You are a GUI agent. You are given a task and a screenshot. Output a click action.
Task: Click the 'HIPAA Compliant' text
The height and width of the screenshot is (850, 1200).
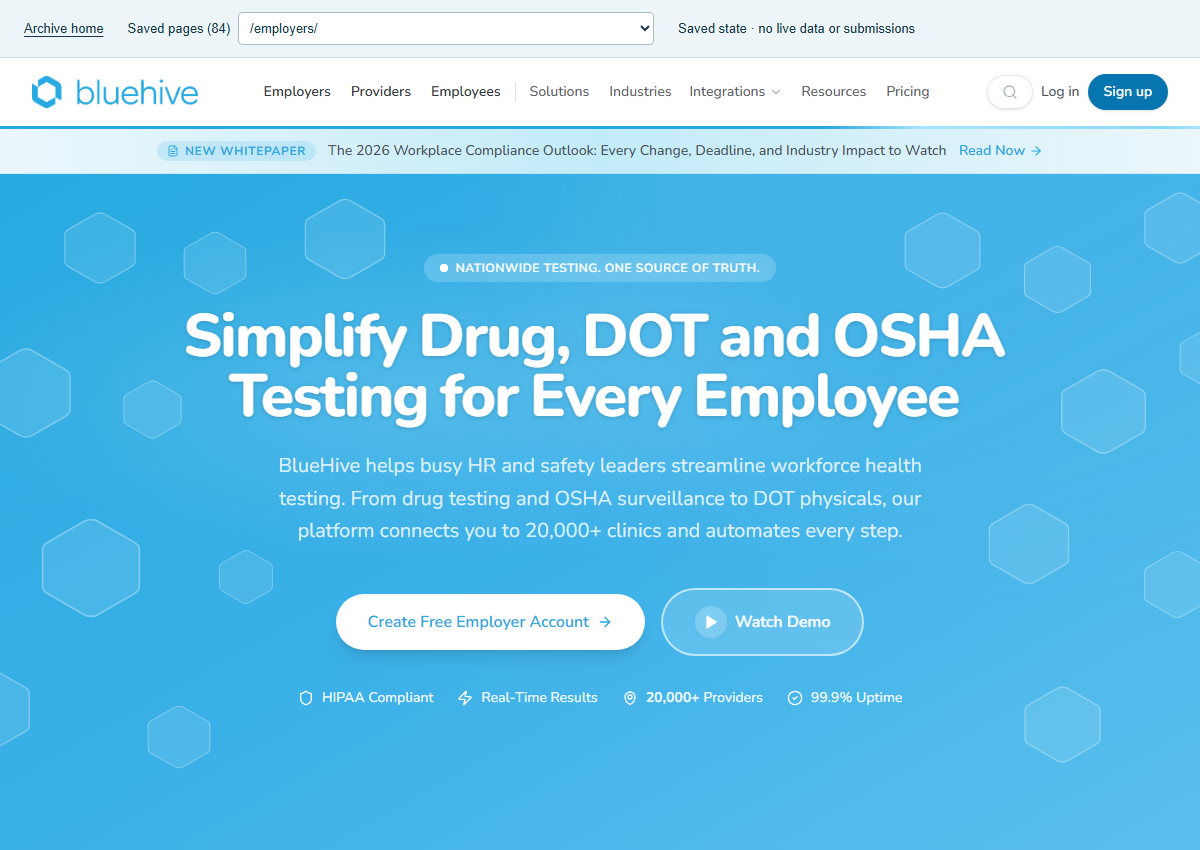[x=378, y=698]
